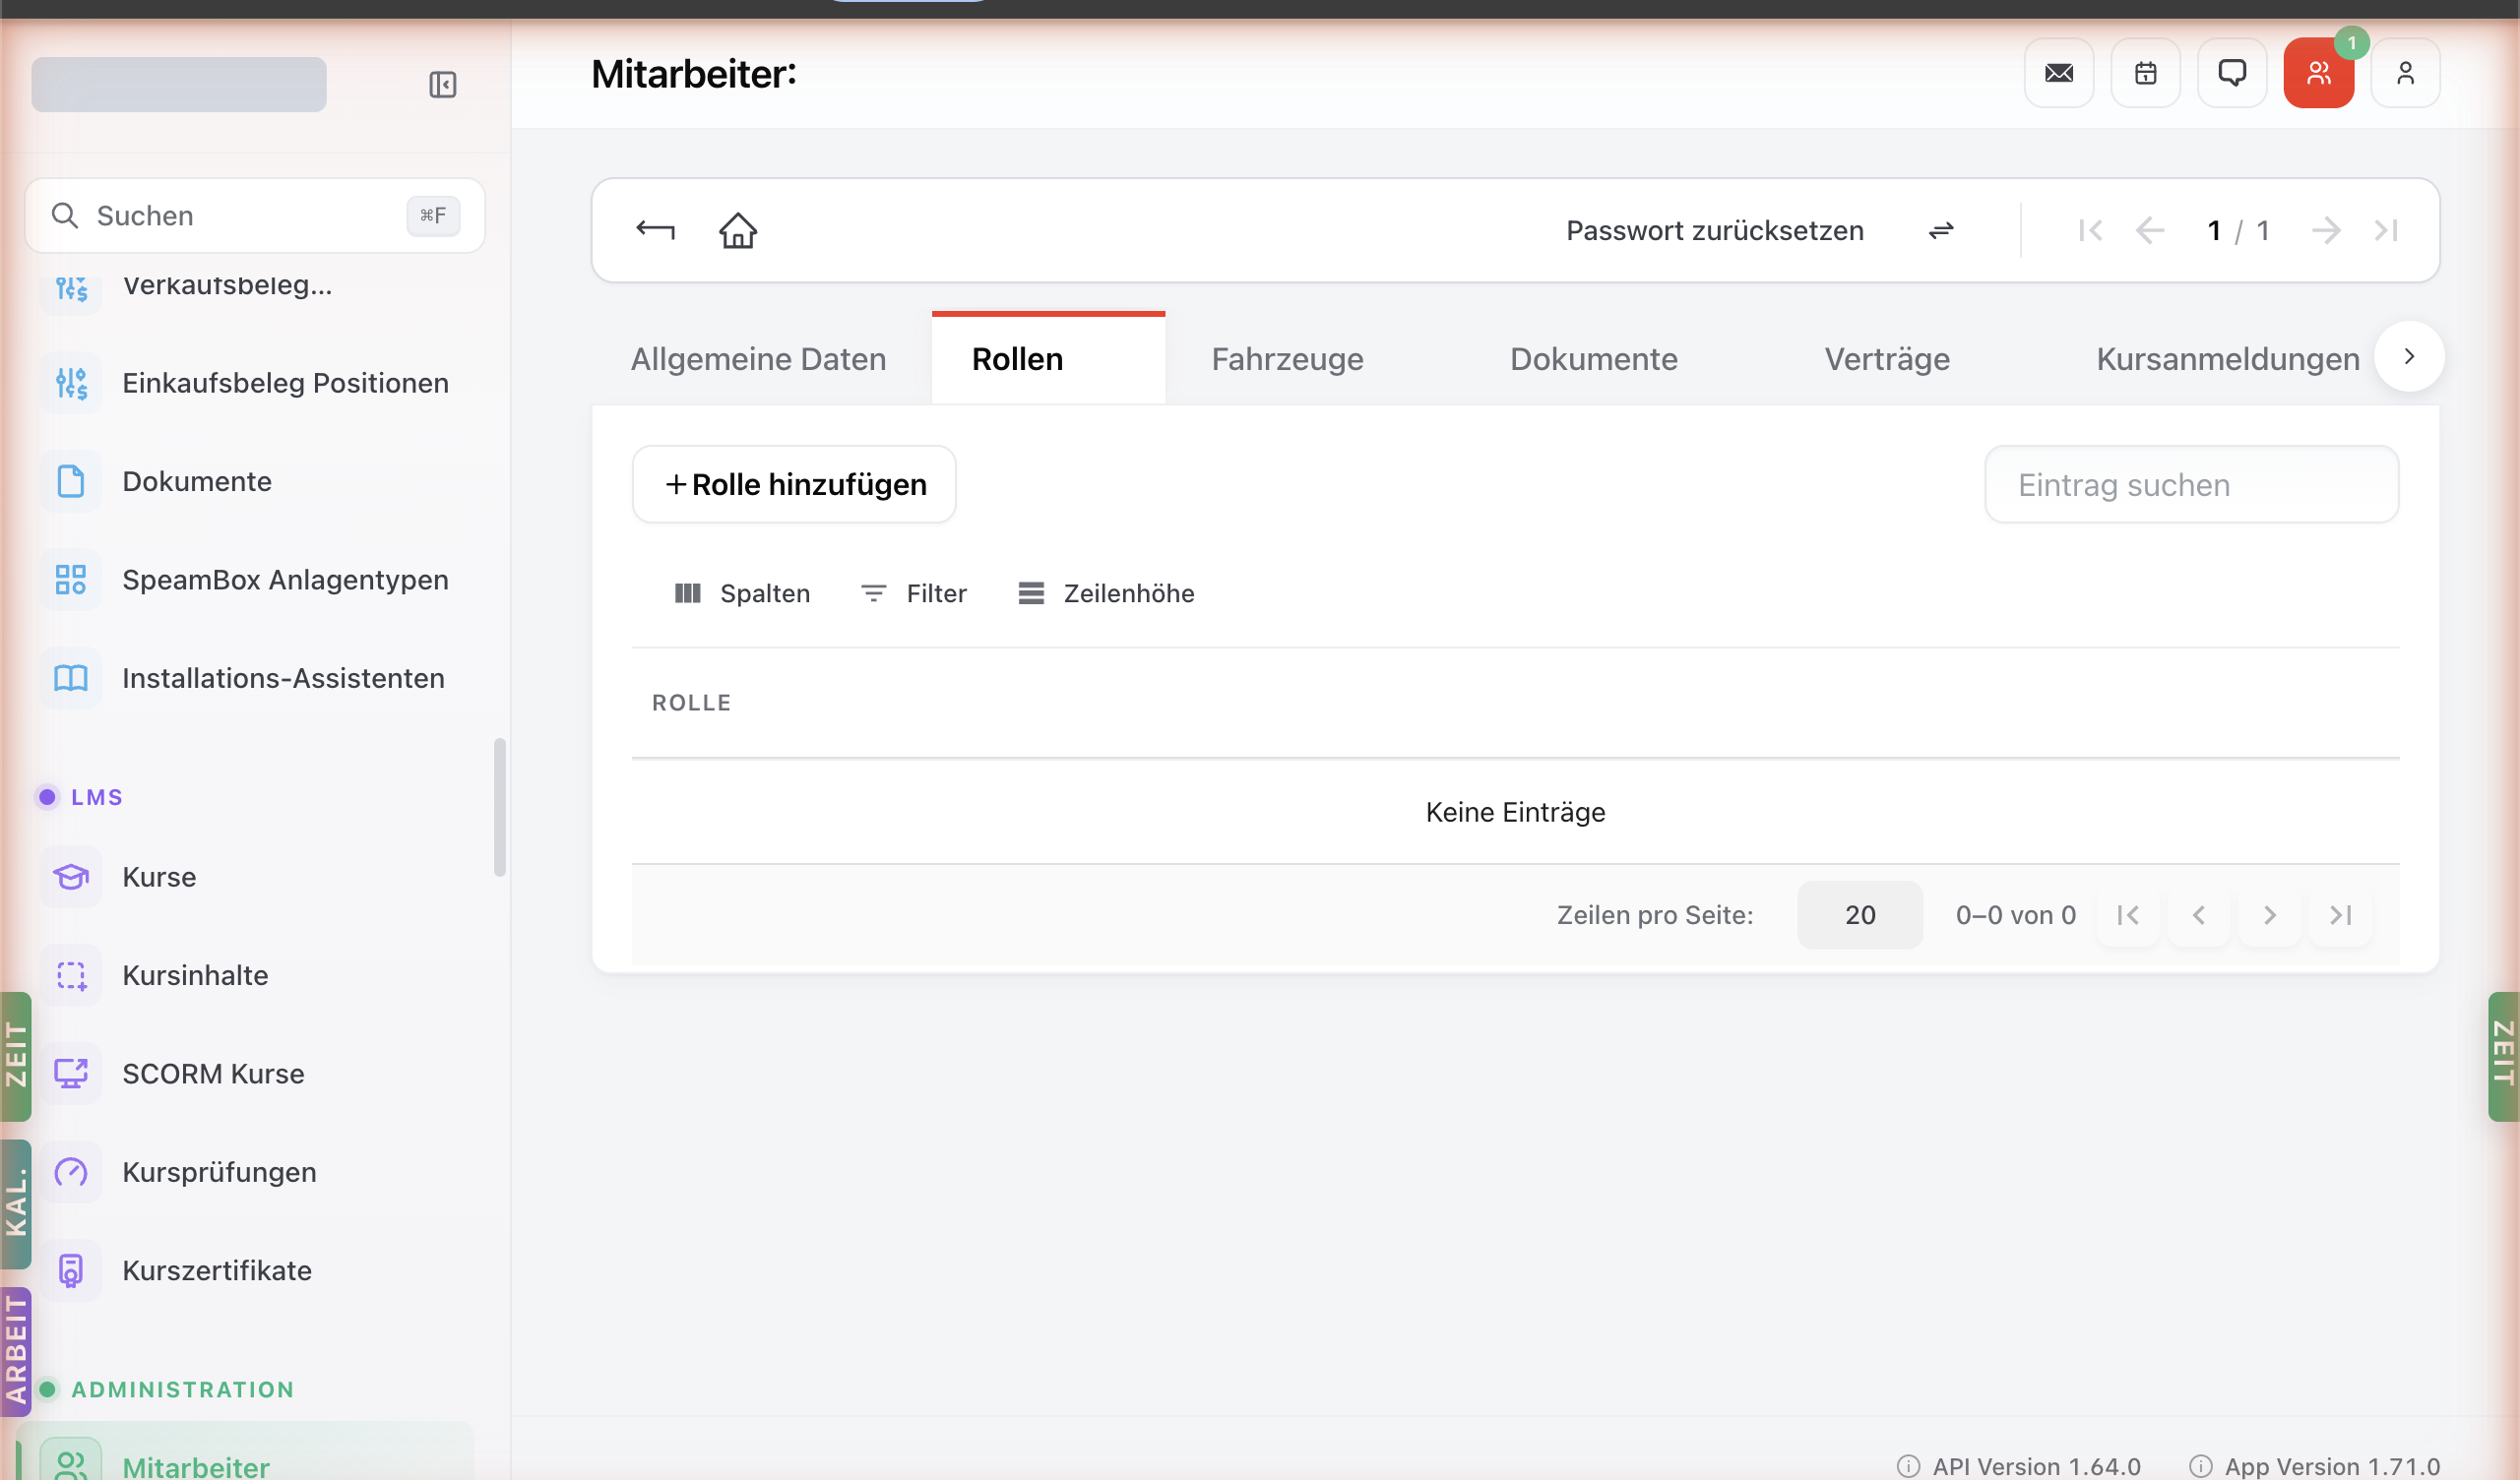
Task: Open the rows per page dropdown showing 20
Action: click(1860, 915)
